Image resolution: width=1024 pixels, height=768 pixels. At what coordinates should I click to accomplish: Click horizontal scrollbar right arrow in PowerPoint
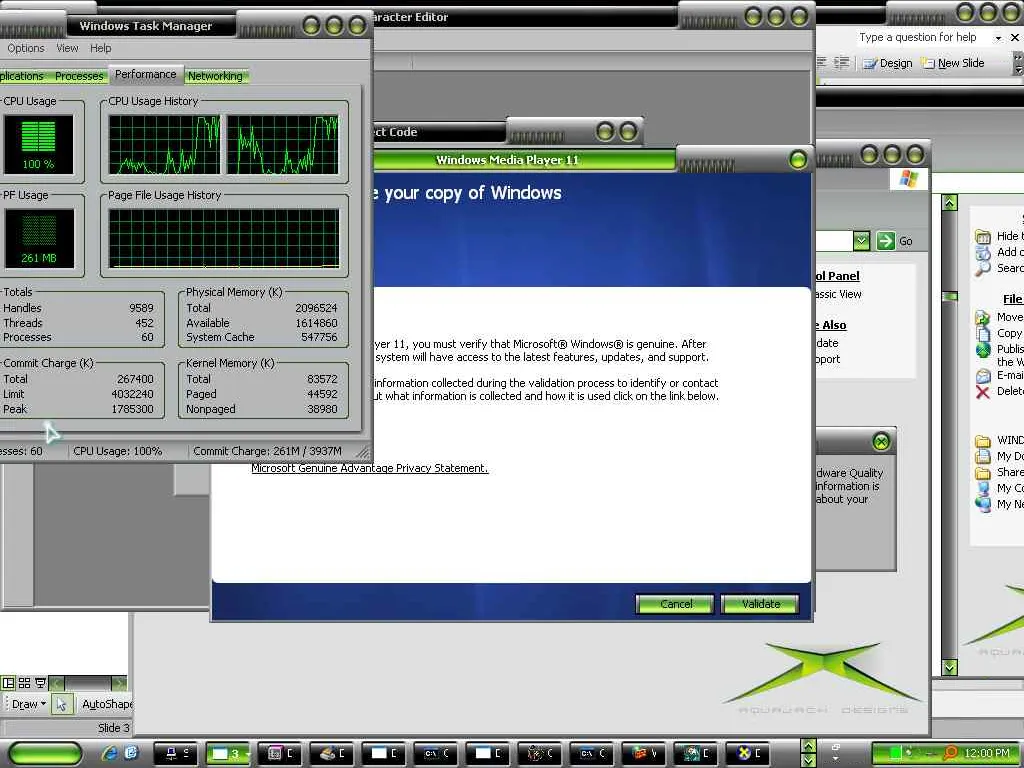120,683
